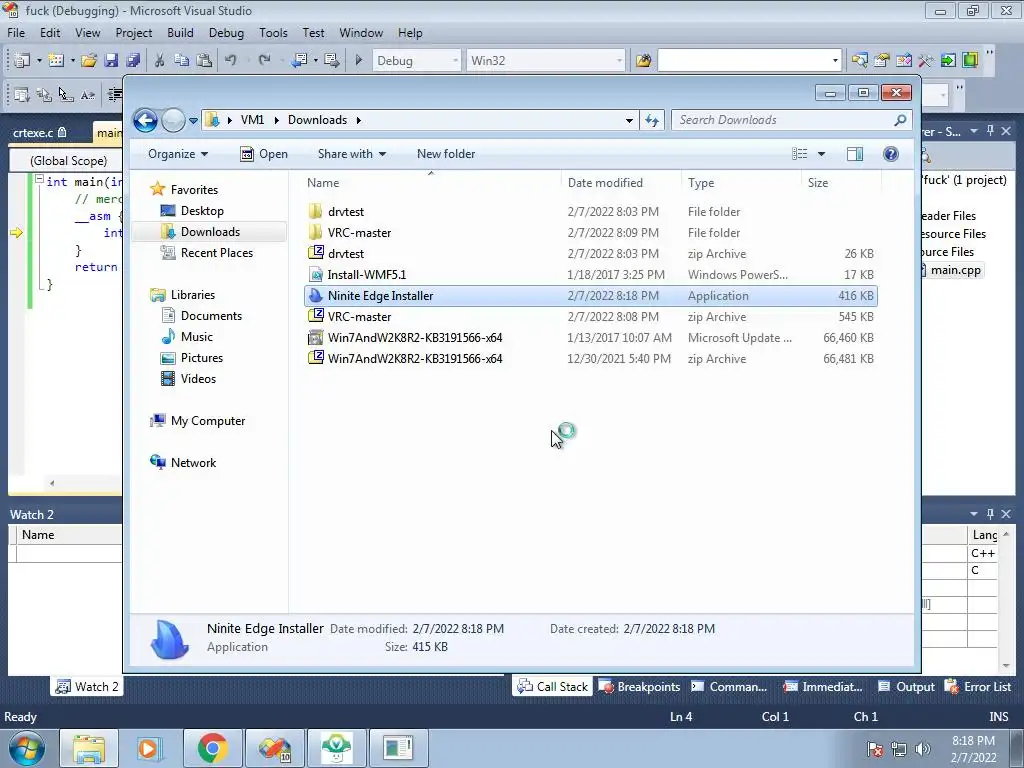This screenshot has width=1024, height=768.
Task: Show the preview pane in Explorer
Action: point(854,154)
